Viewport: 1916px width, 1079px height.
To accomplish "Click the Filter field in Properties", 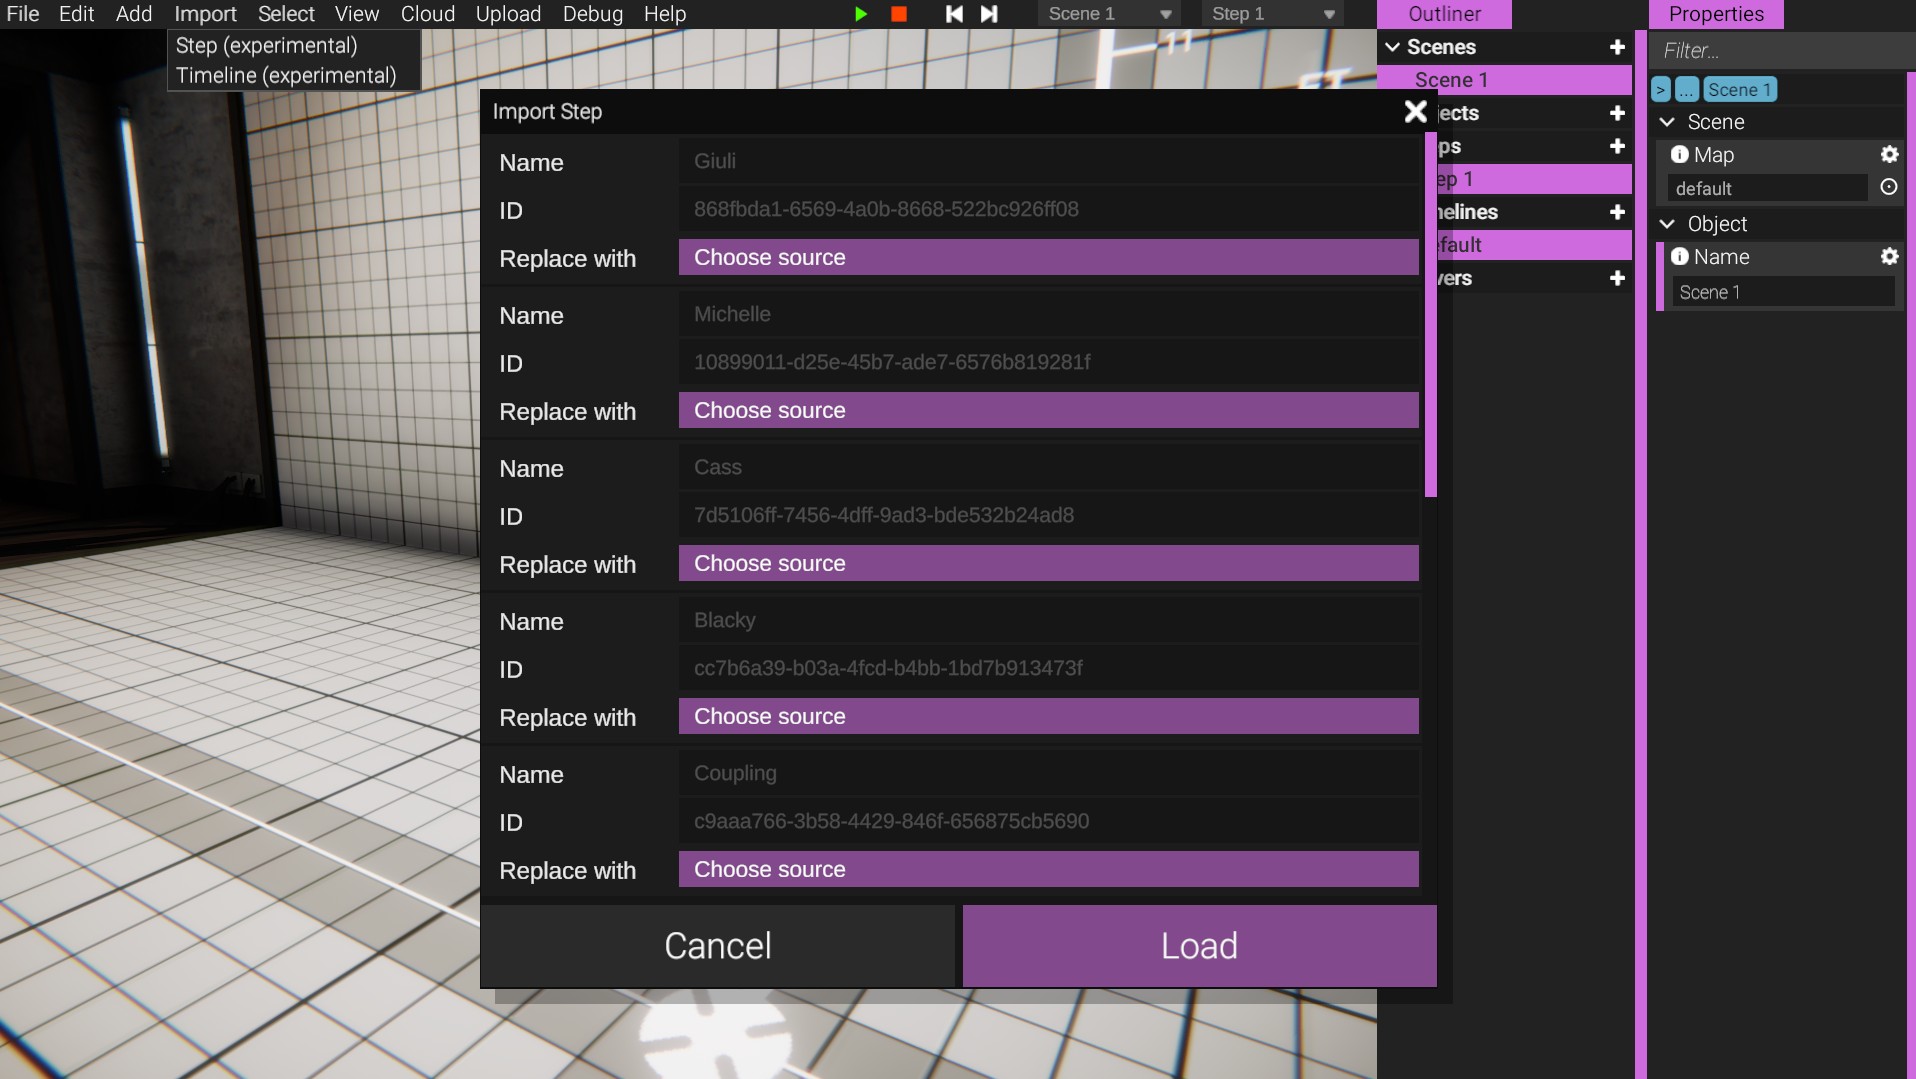I will (1781, 50).
